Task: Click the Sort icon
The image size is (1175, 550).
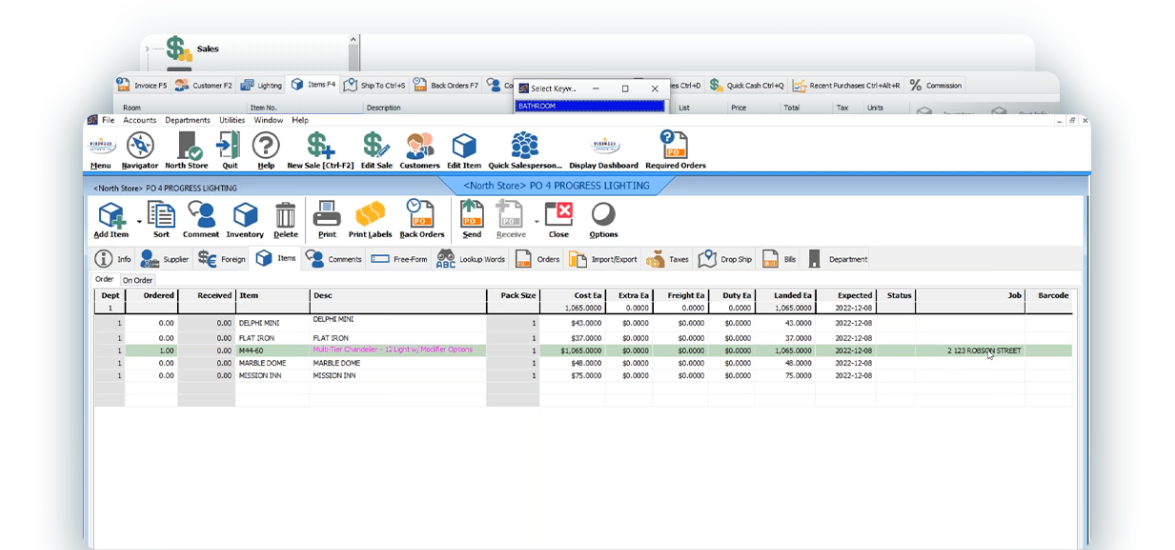Action: coord(161,220)
